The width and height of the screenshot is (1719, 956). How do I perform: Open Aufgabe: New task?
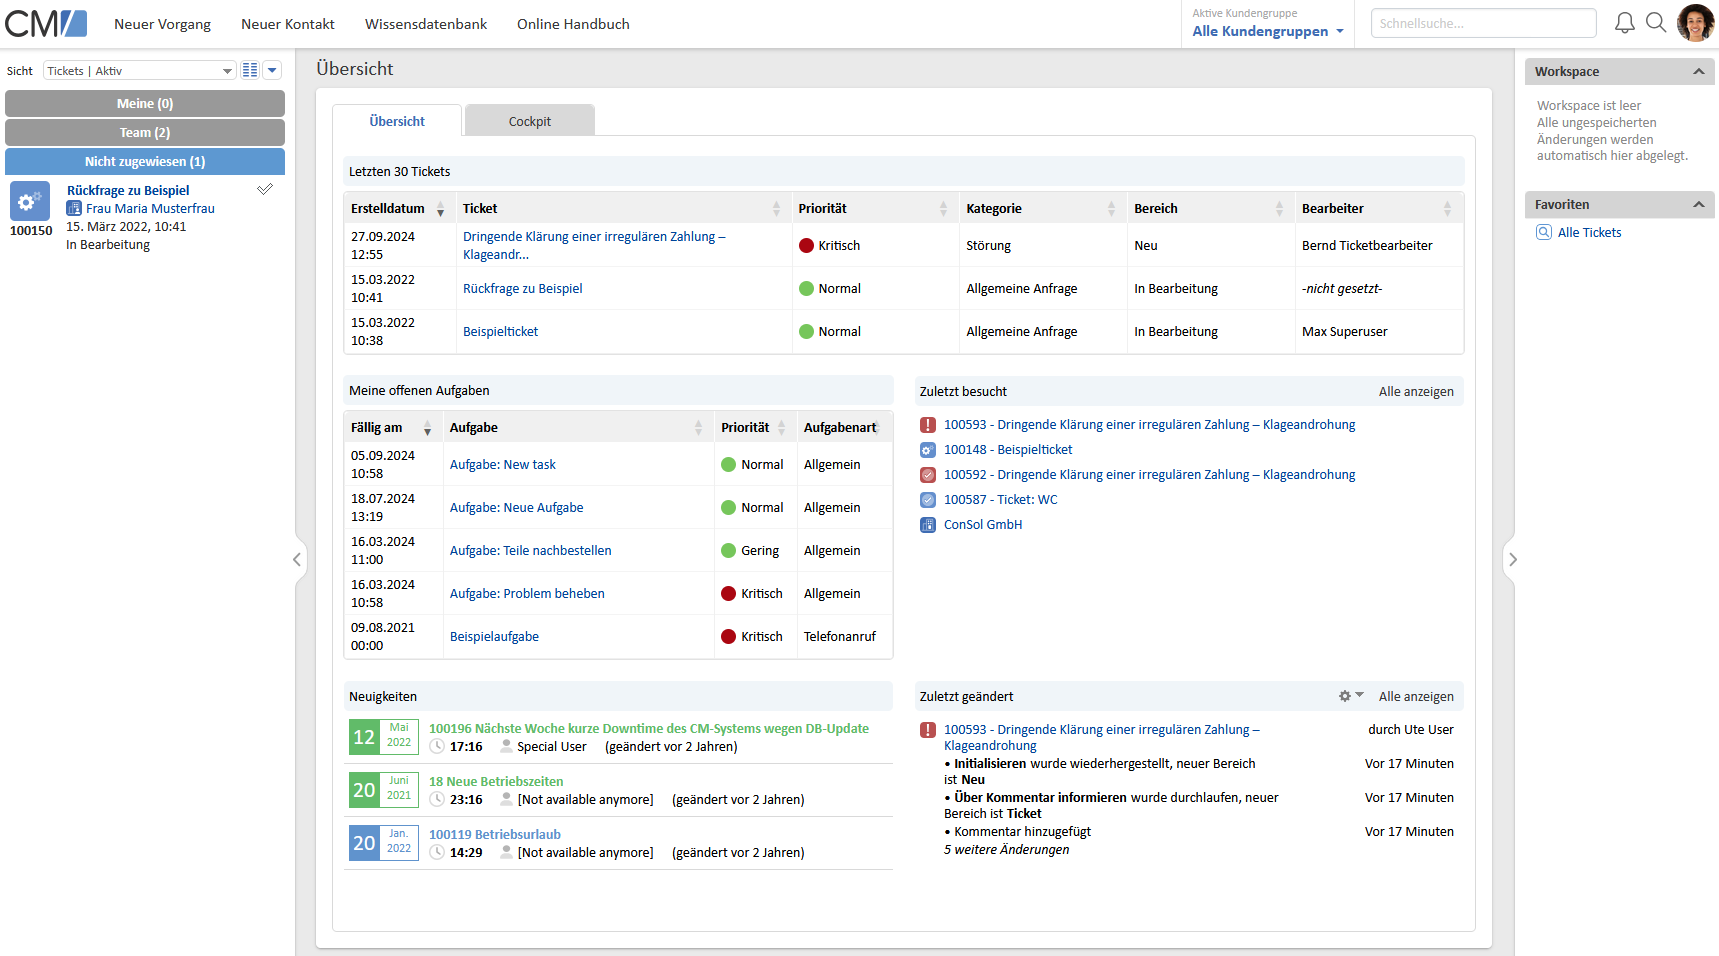502,464
